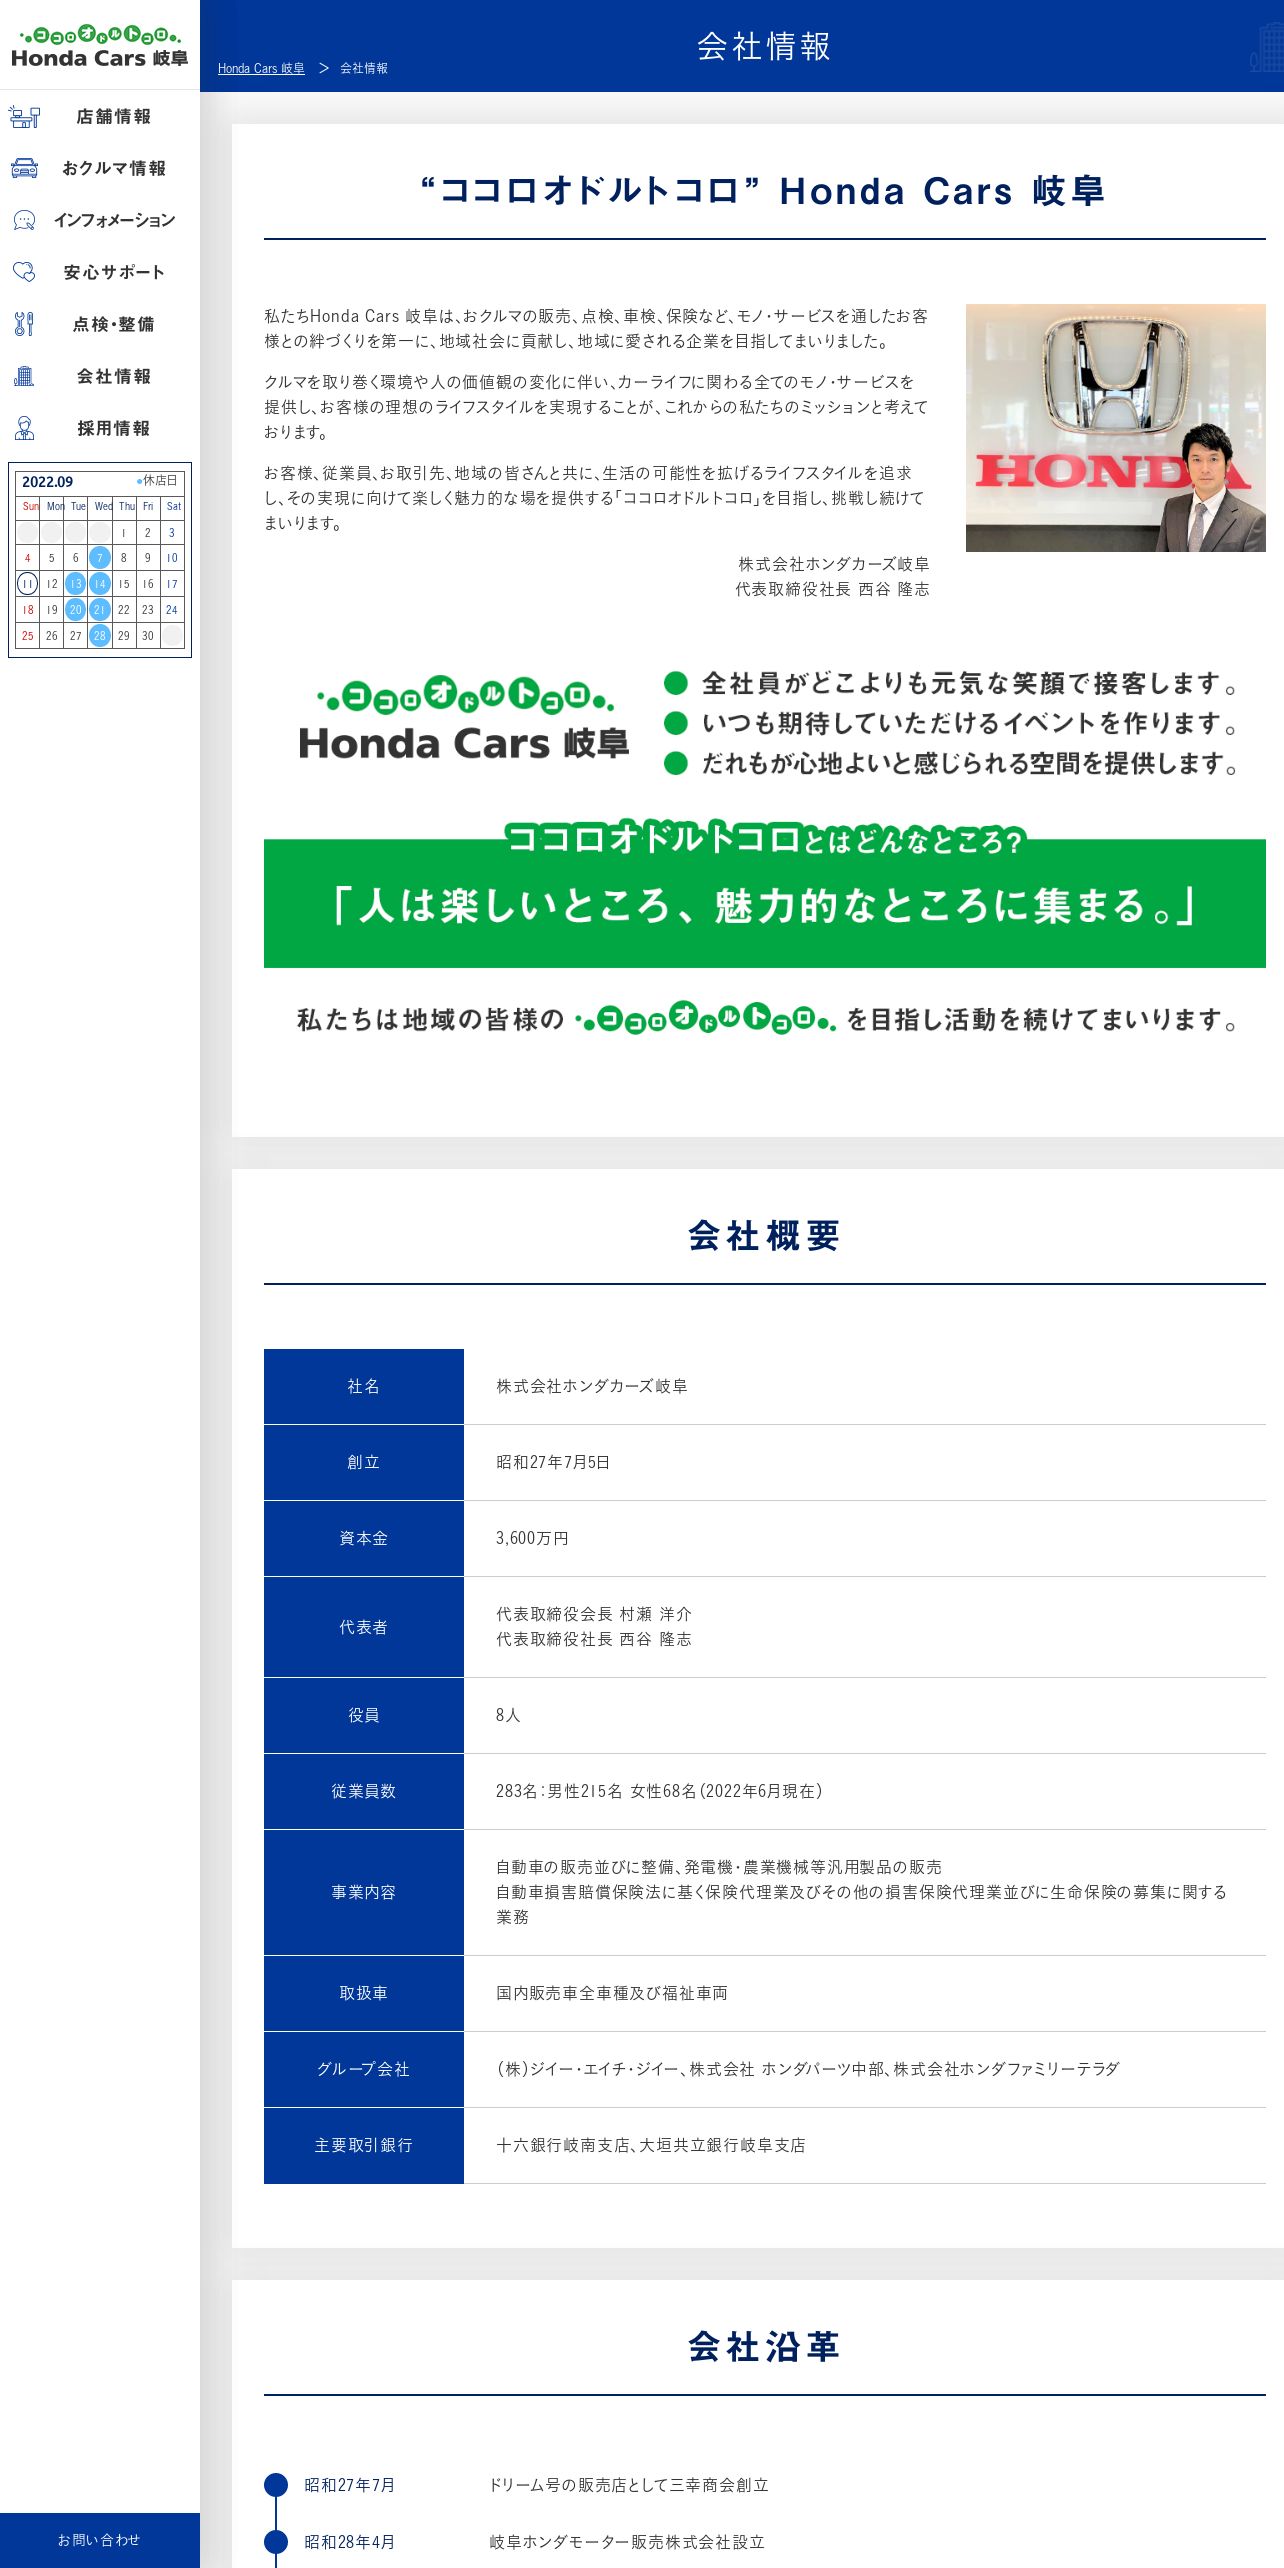The width and height of the screenshot is (1284, 2568).
Task: Click the 昭和28年4月 timeline marker dot
Action: (x=276, y=2542)
